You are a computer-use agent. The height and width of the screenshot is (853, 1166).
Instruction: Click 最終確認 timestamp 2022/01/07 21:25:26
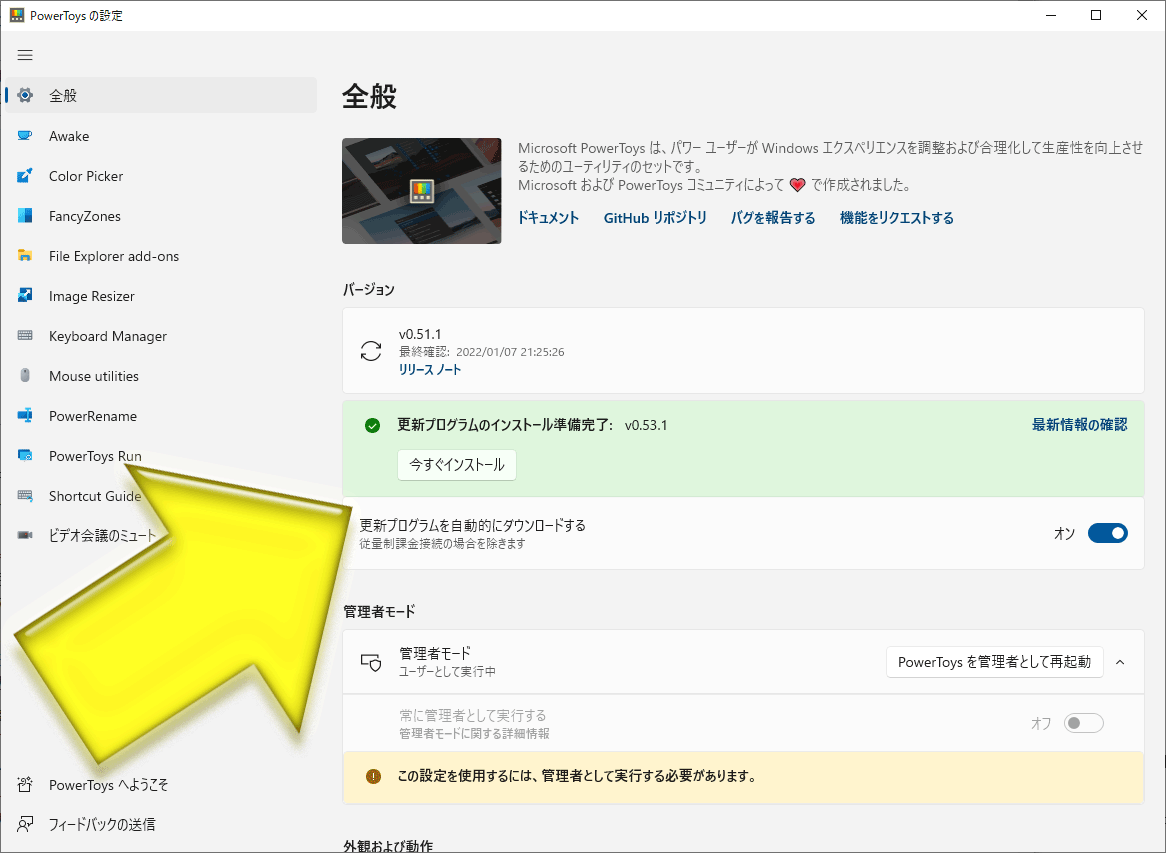click(x=510, y=352)
